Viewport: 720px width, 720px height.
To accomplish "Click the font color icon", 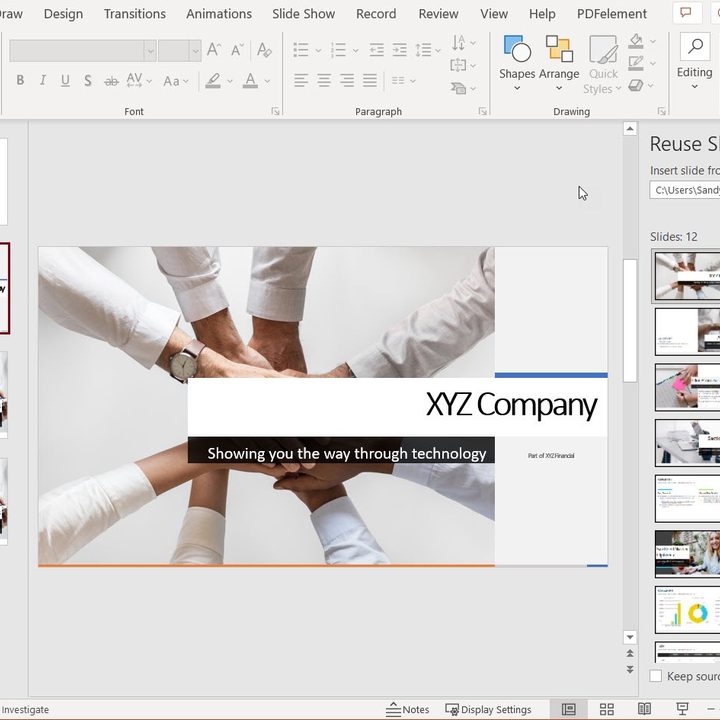I will 250,81.
